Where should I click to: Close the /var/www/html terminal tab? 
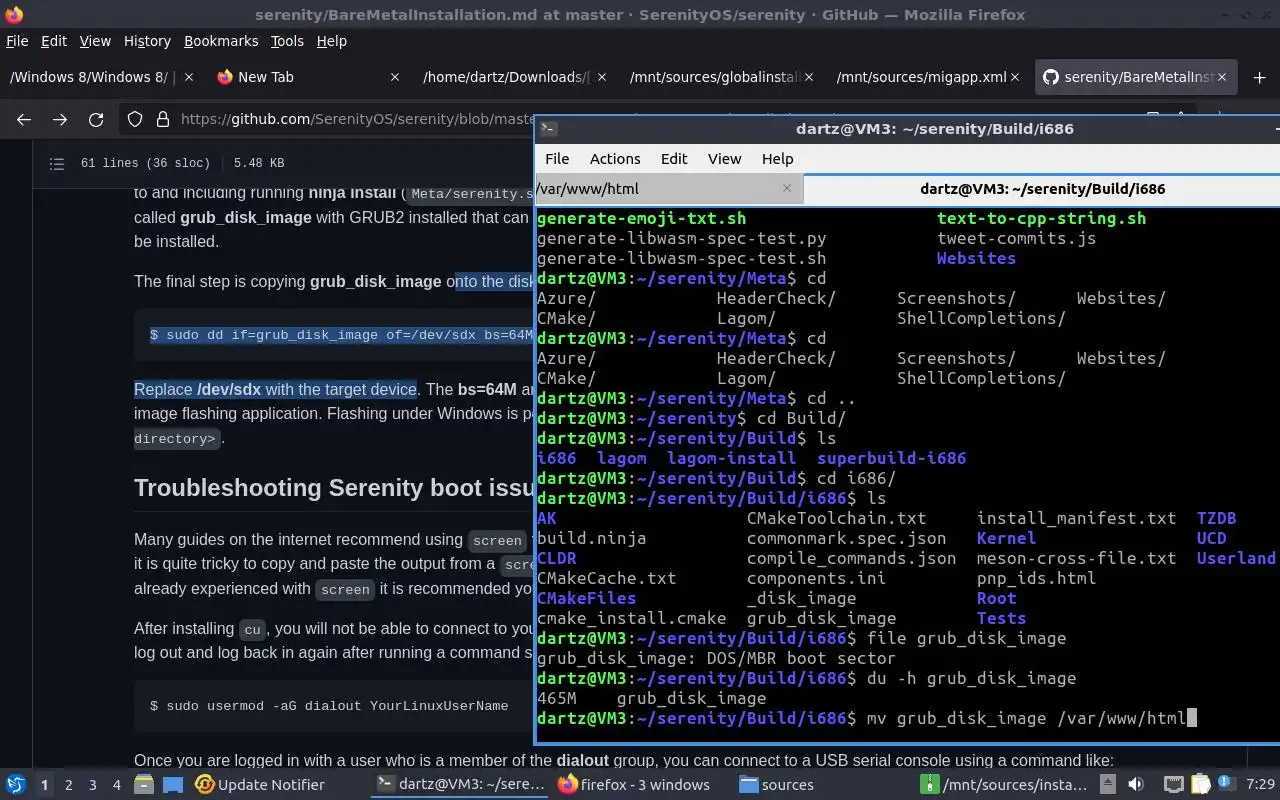(787, 188)
